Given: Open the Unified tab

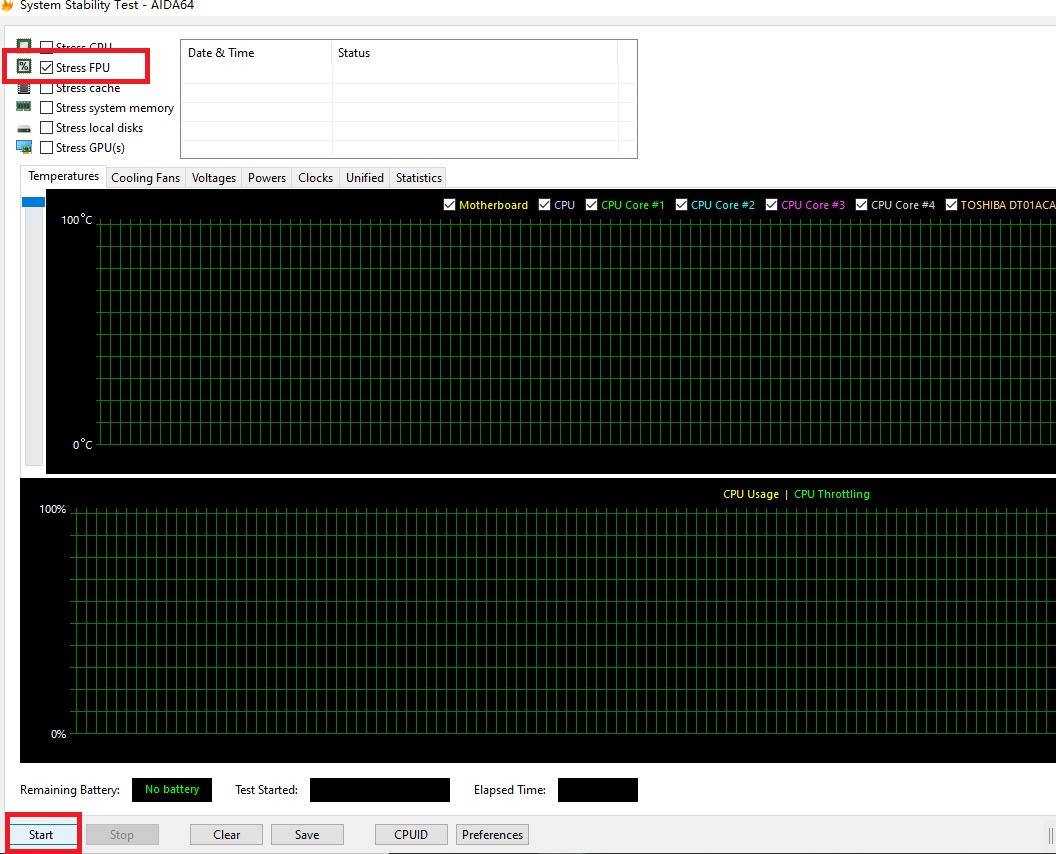Looking at the screenshot, I should pos(364,178).
